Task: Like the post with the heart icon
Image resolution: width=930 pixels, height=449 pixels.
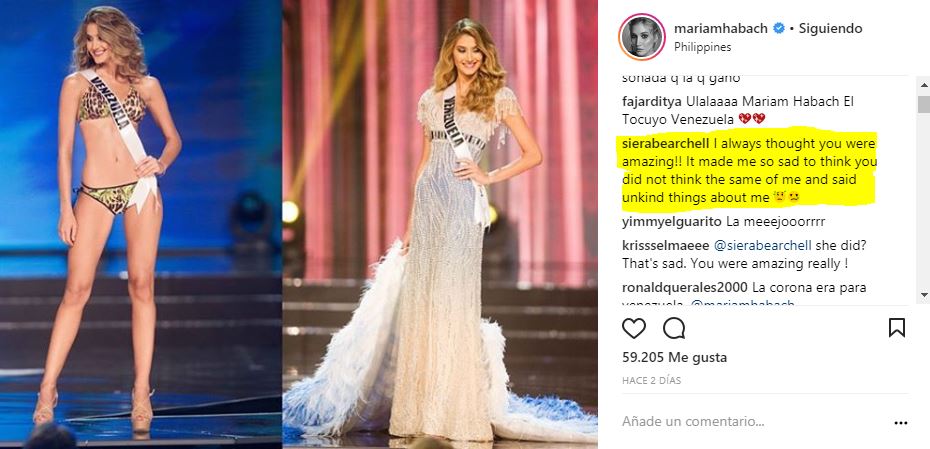Action: [x=633, y=328]
